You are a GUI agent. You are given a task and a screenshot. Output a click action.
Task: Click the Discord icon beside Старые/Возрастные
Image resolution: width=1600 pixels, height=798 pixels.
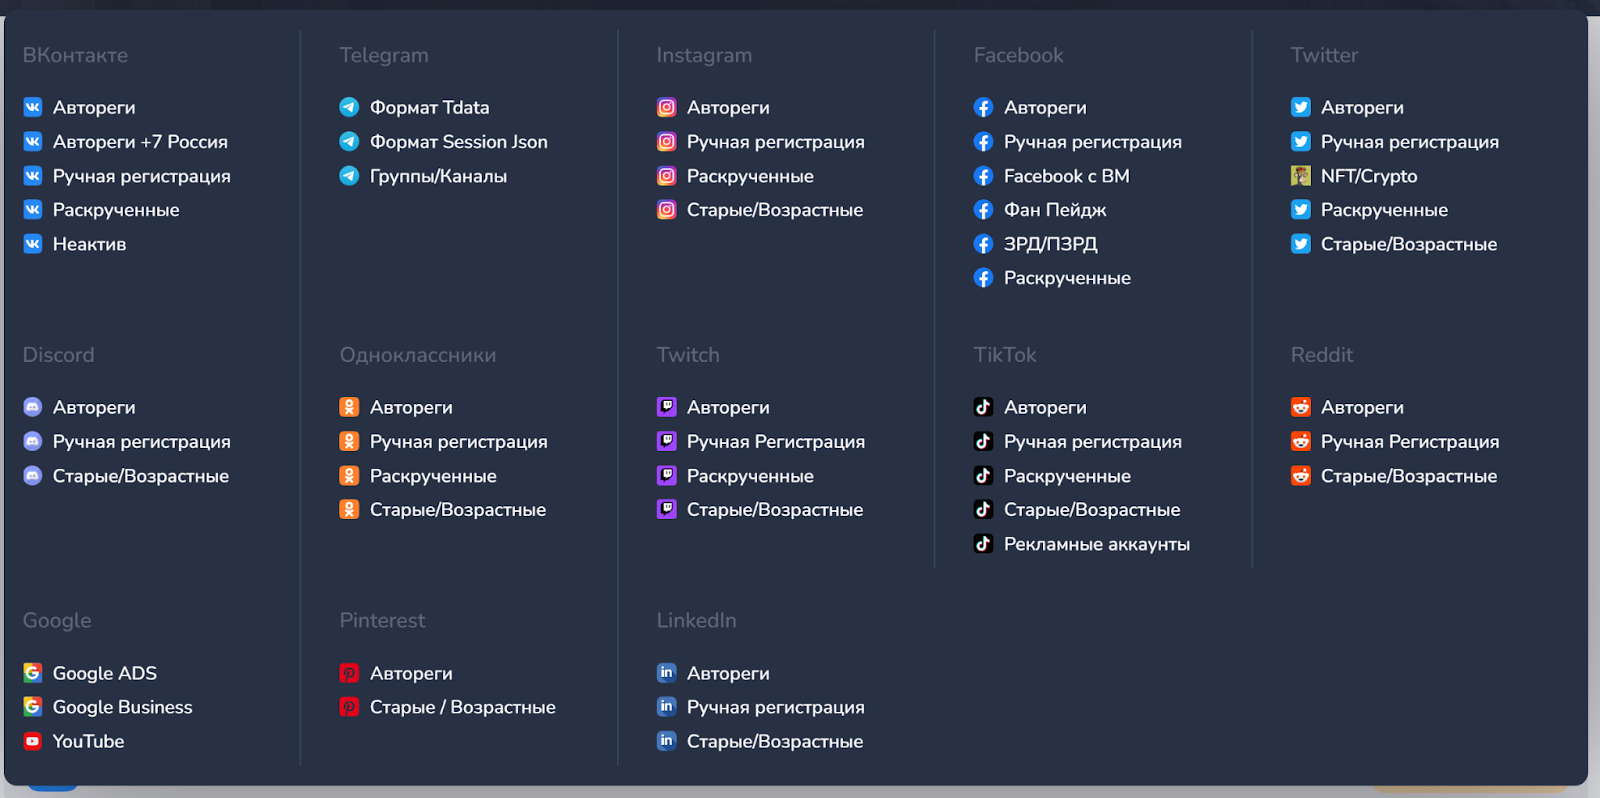(33, 476)
